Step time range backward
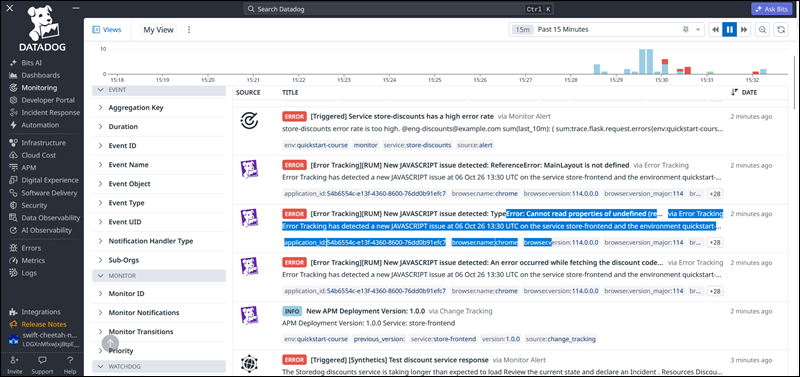 [715, 30]
